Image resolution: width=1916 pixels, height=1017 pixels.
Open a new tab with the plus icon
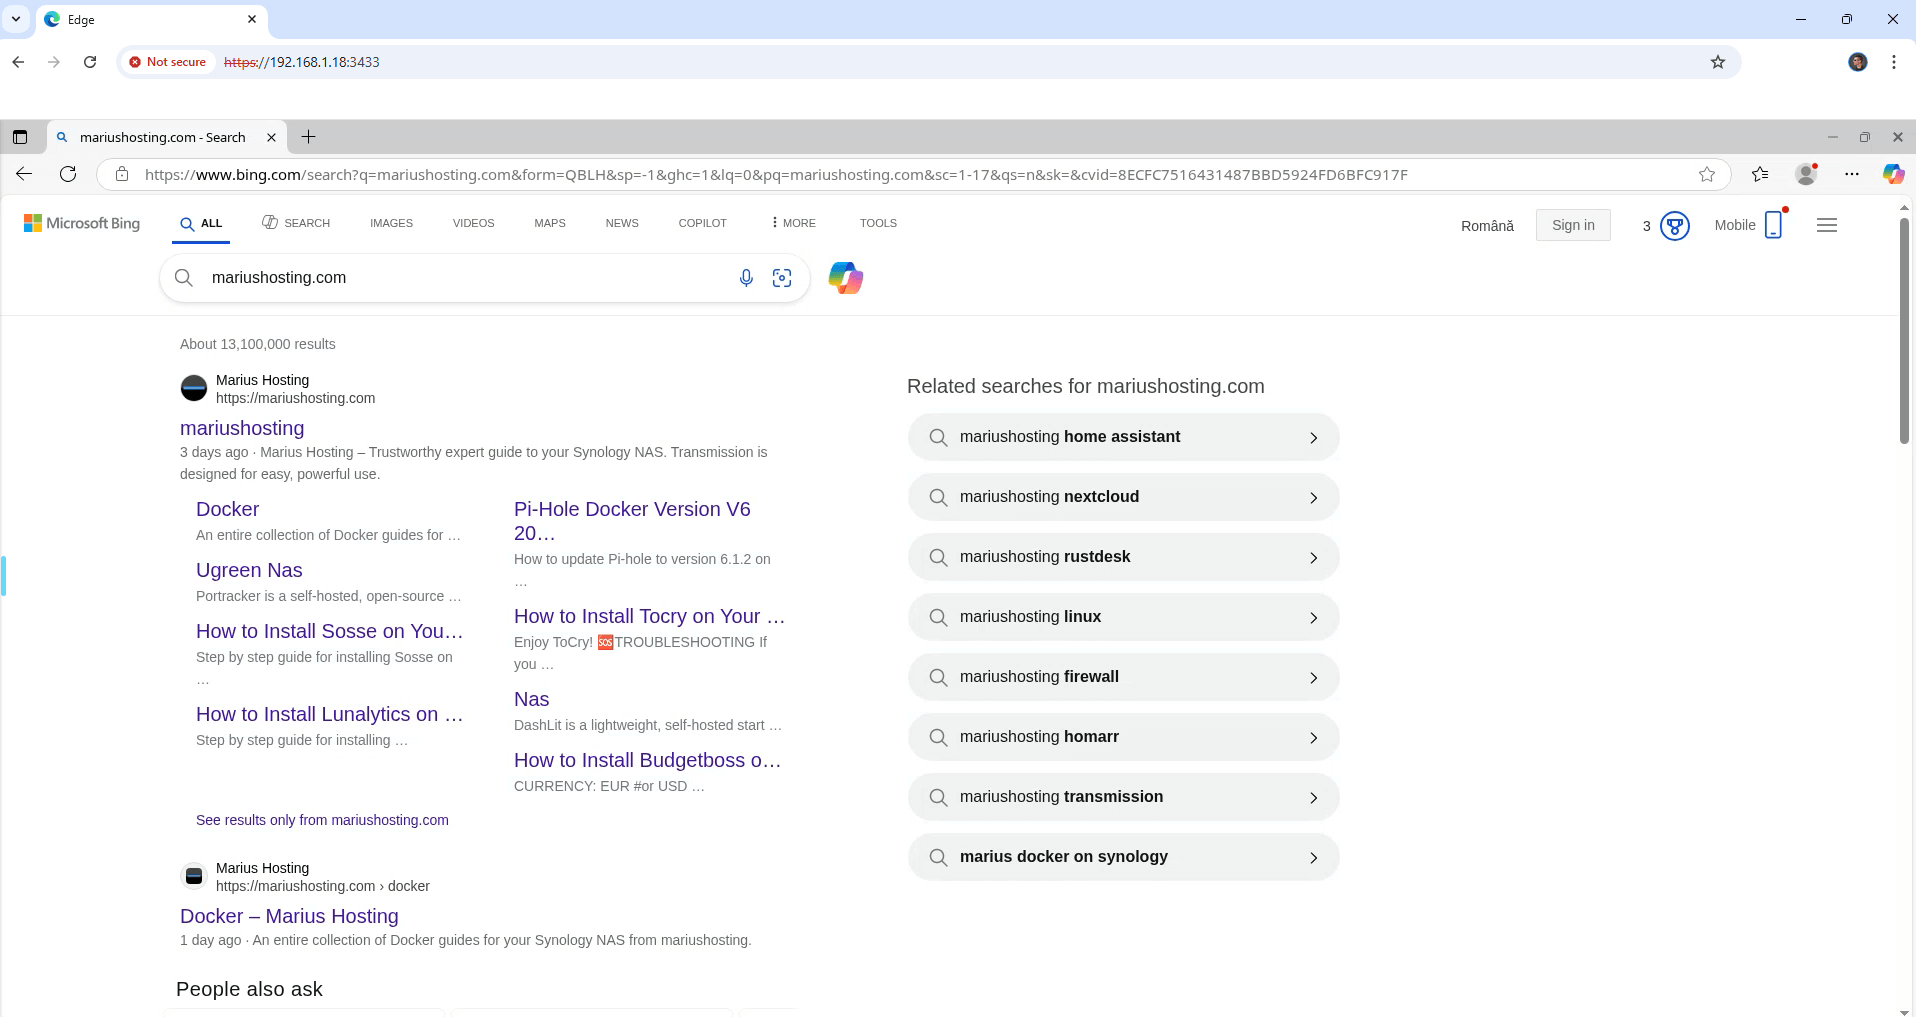(x=309, y=137)
